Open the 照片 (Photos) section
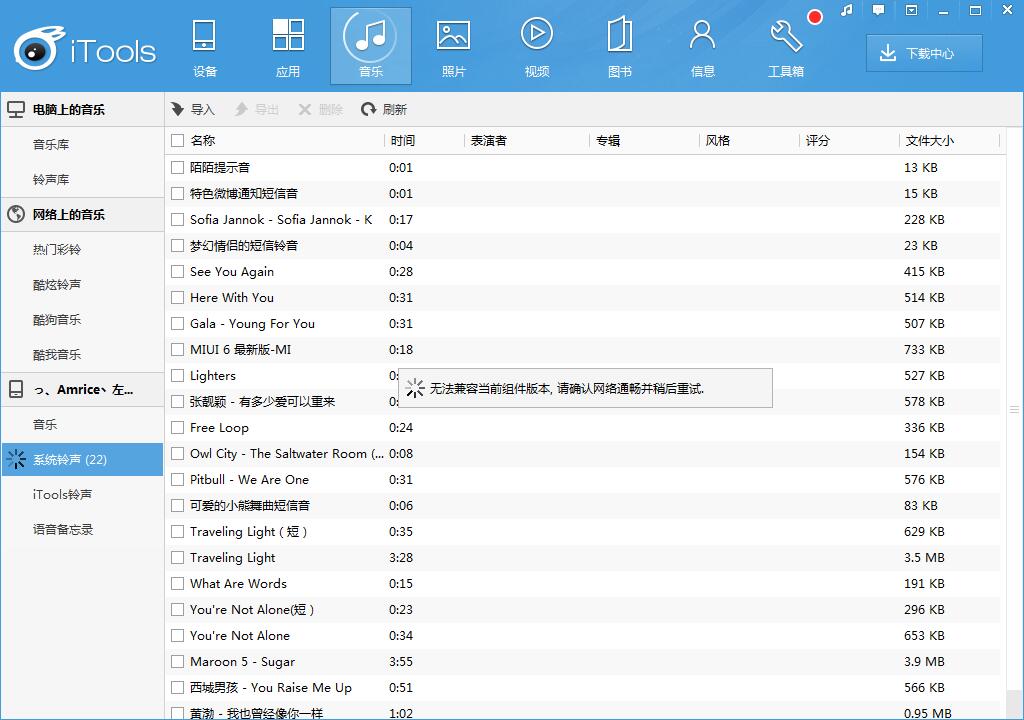 coord(453,46)
